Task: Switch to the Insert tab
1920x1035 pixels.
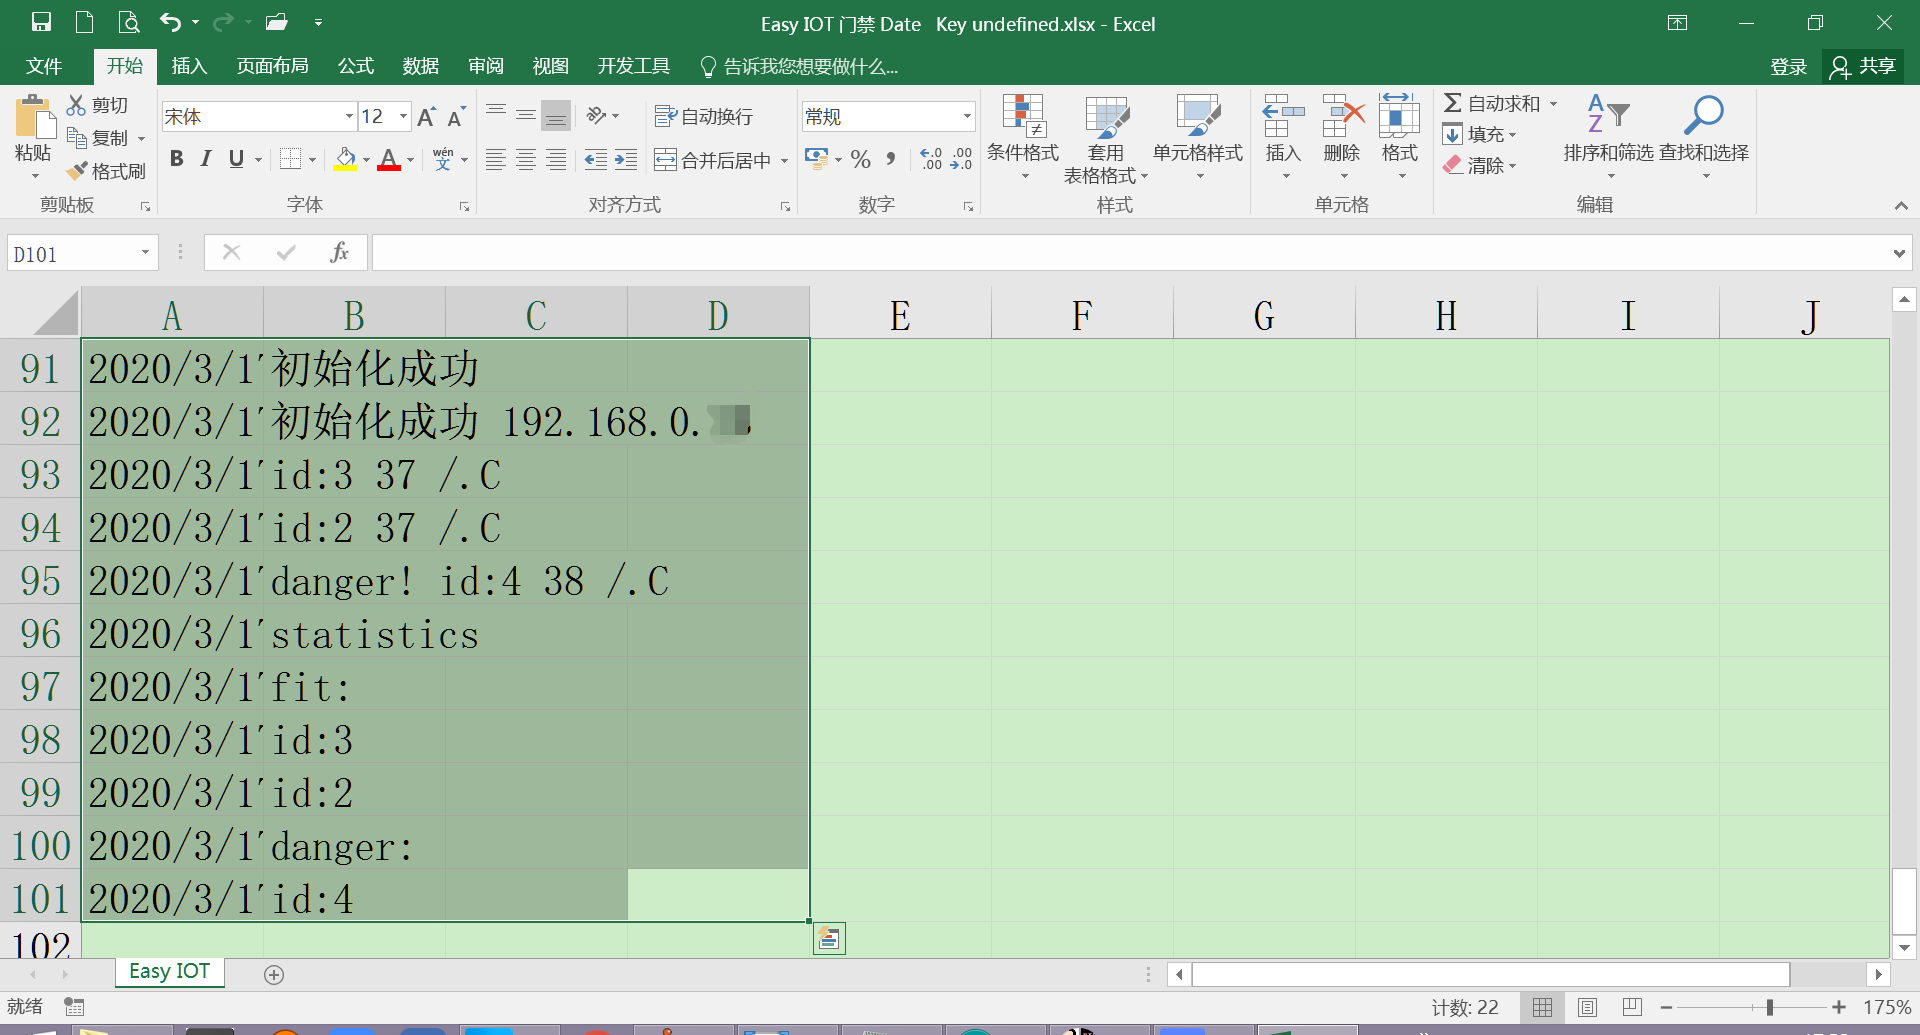Action: 189,66
